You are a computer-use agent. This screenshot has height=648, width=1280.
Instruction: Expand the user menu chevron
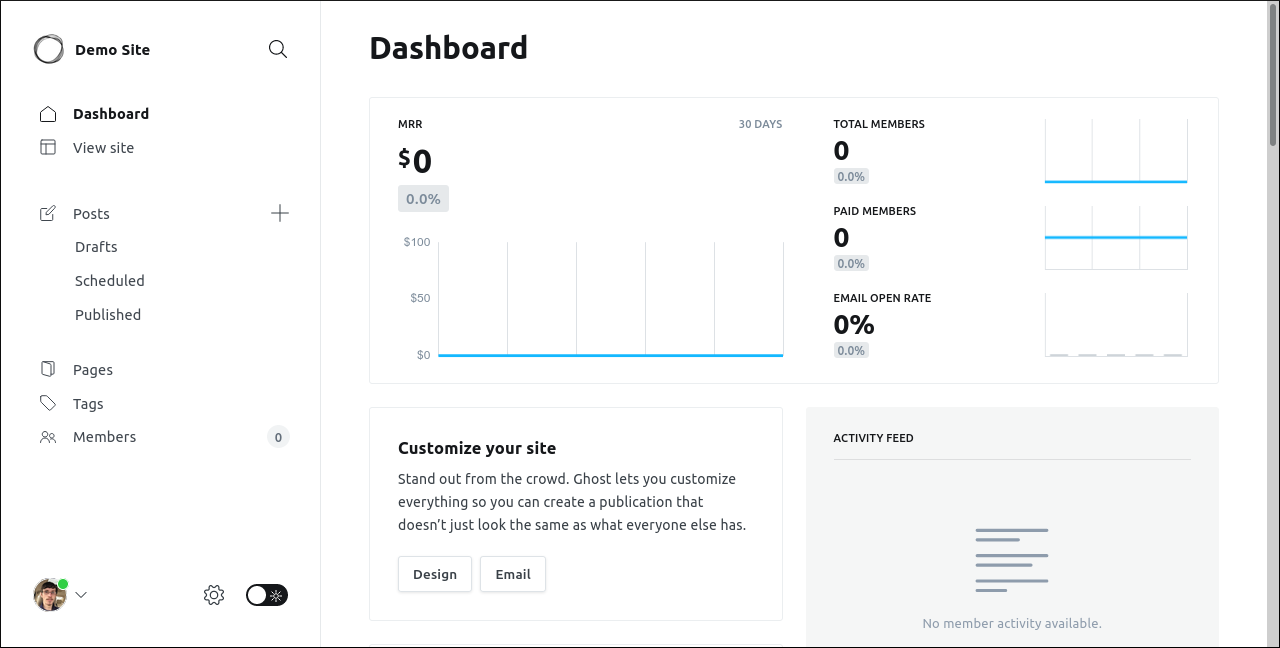[x=81, y=595]
